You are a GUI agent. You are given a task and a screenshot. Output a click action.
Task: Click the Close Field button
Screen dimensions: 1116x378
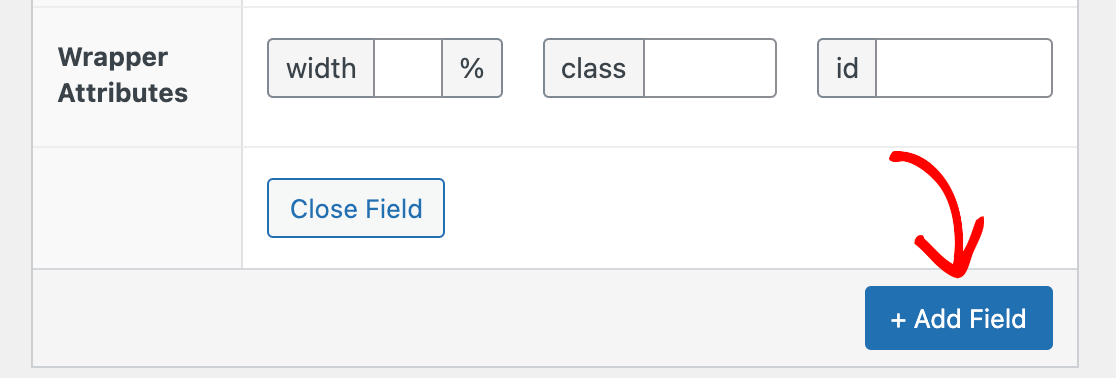pos(356,208)
